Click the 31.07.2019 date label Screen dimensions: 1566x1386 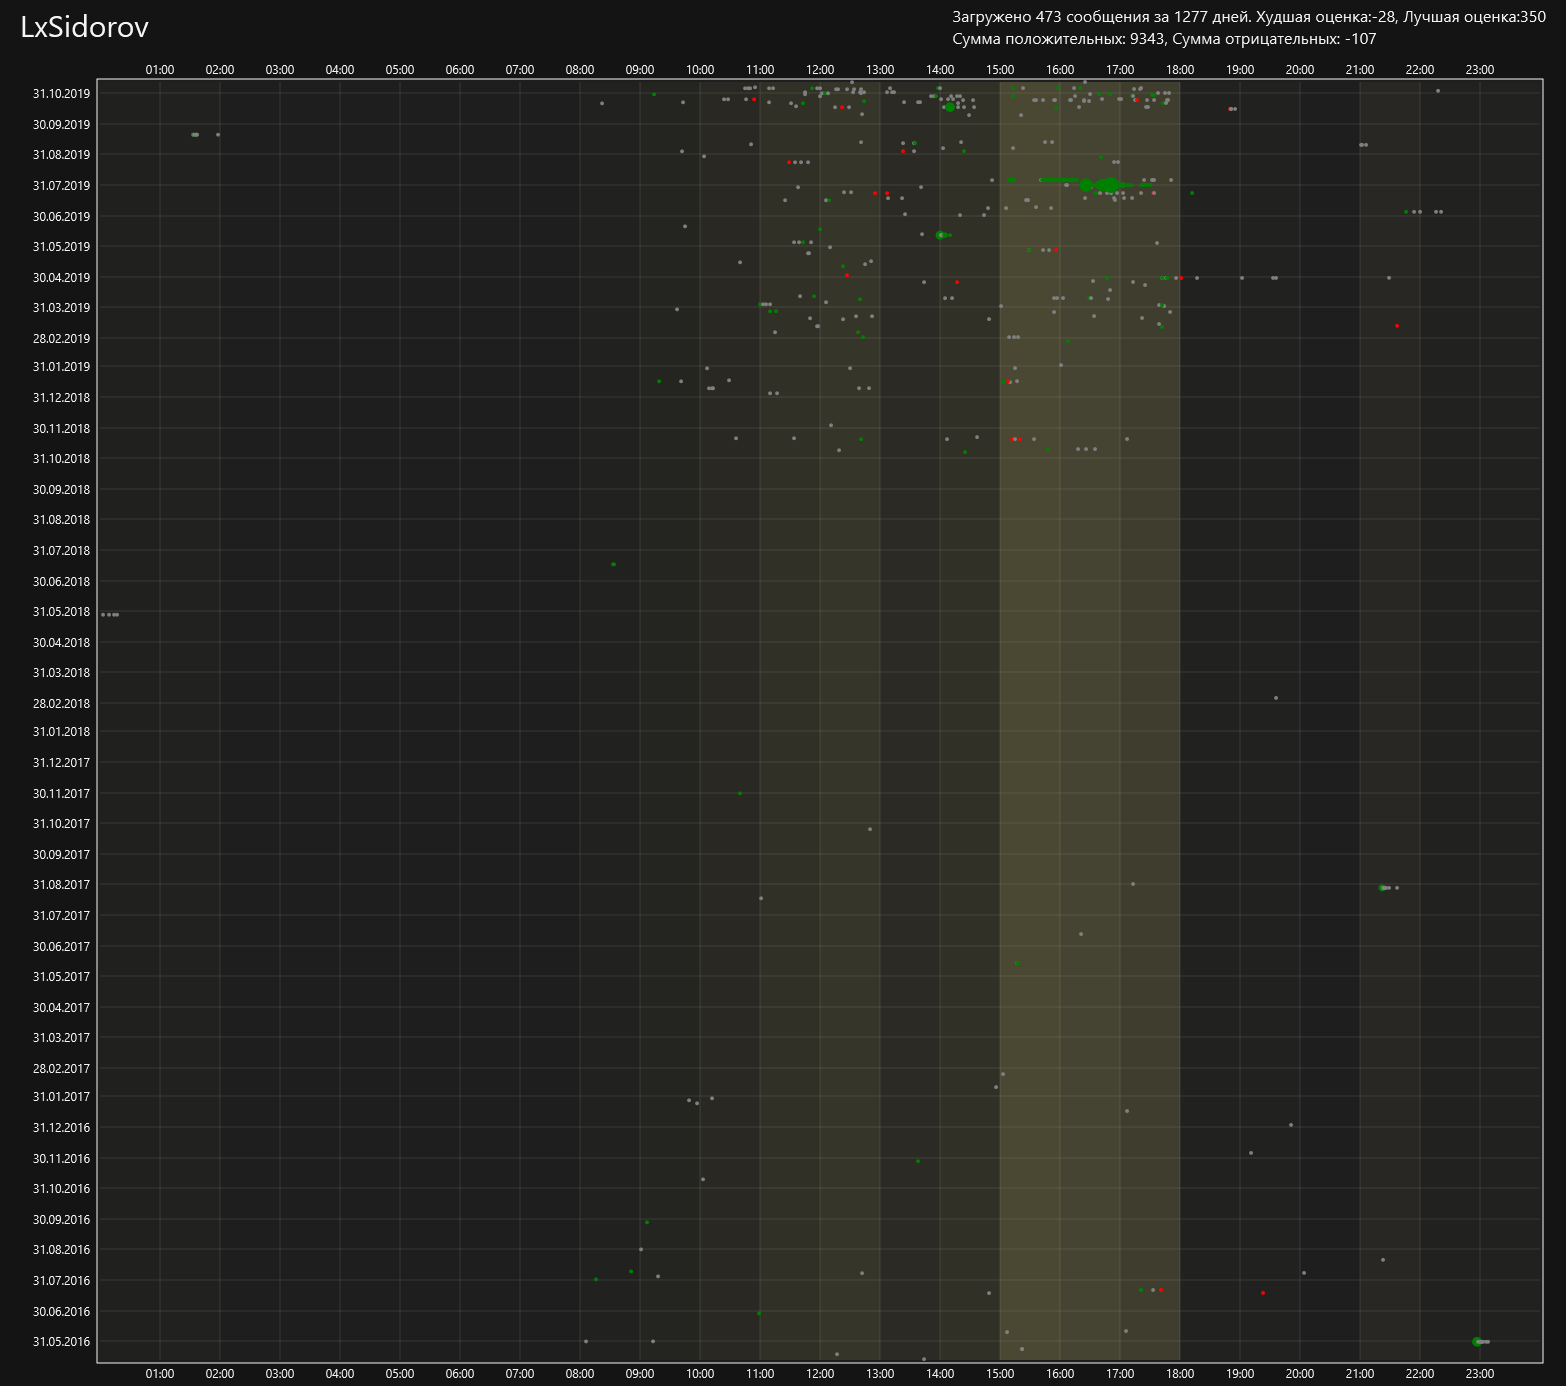pyautogui.click(x=61, y=186)
